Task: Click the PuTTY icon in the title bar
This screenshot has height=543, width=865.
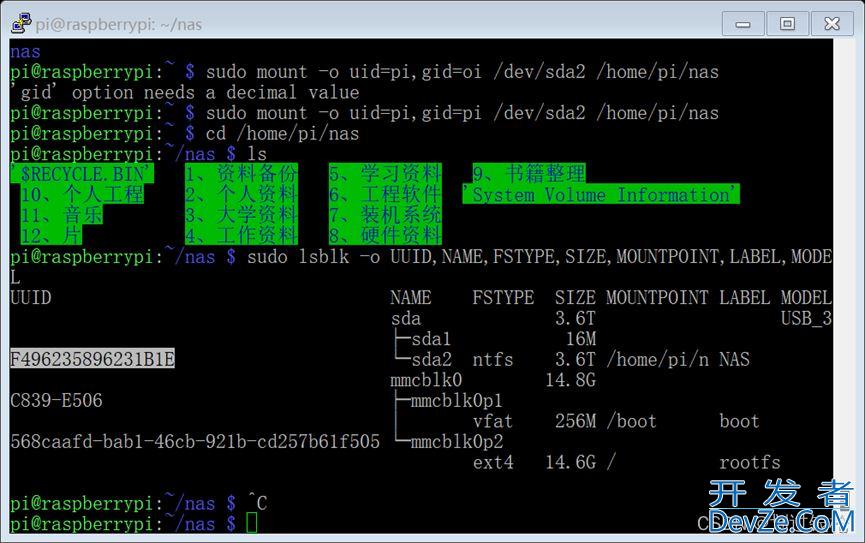Action: click(x=22, y=23)
